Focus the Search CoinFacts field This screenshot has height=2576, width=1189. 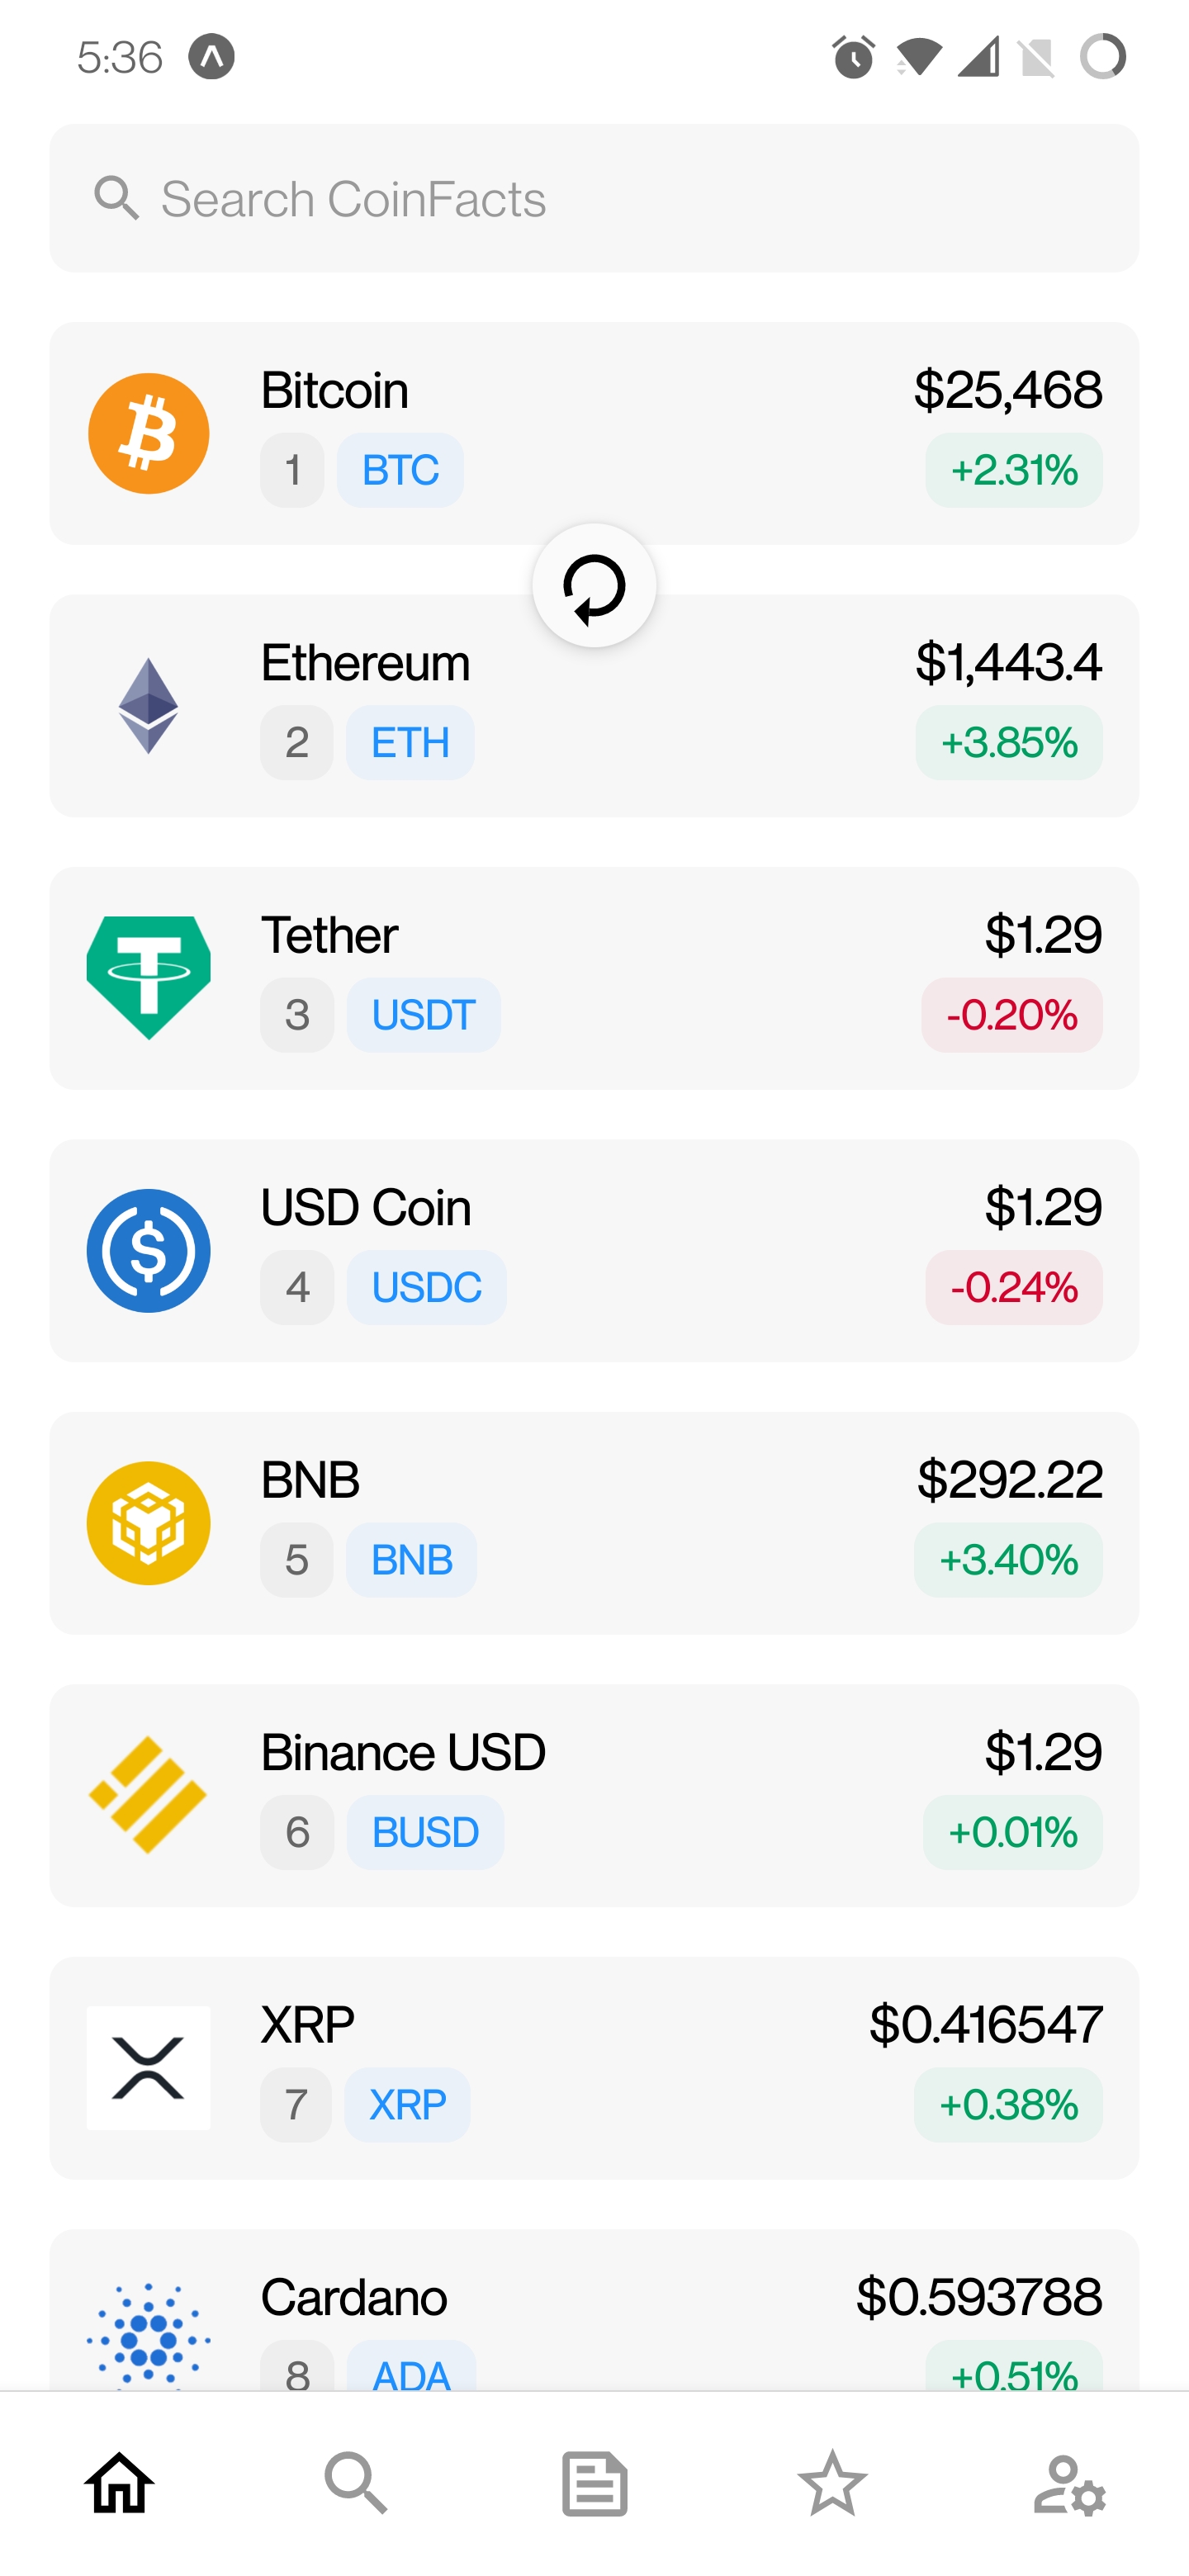click(594, 198)
